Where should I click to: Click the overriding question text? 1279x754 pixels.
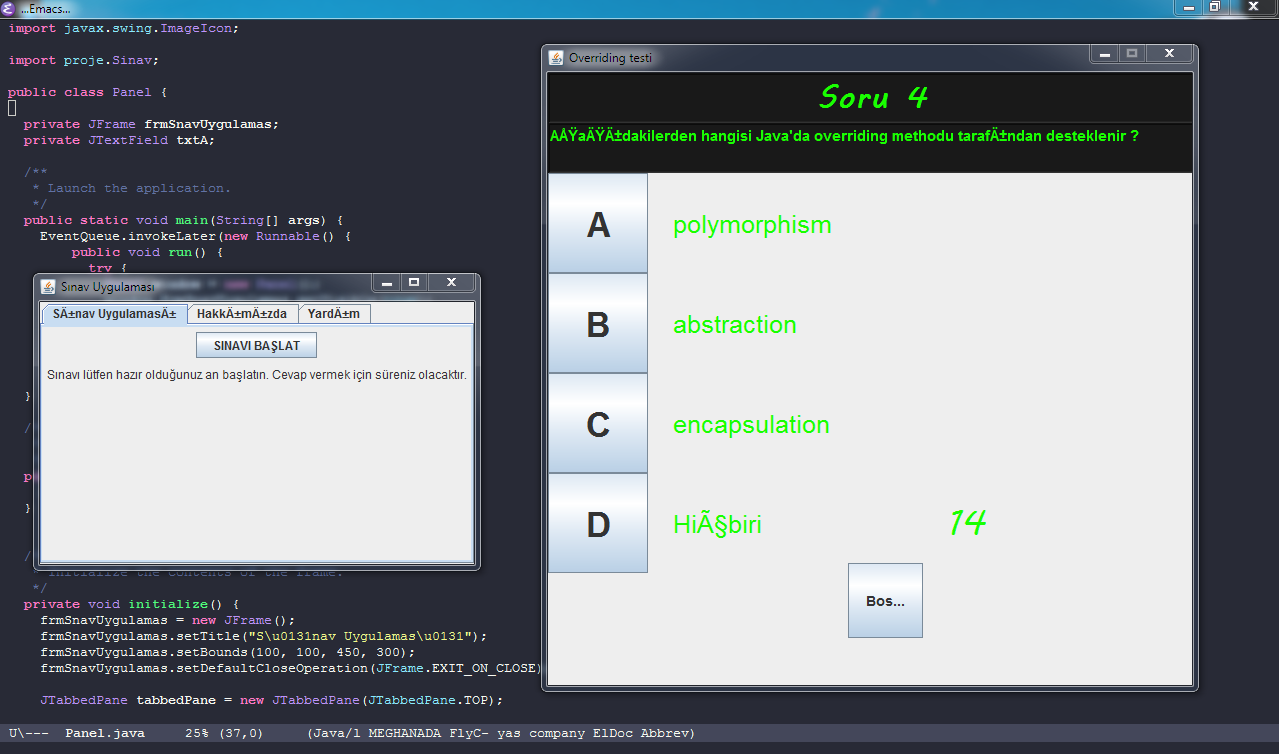point(844,135)
